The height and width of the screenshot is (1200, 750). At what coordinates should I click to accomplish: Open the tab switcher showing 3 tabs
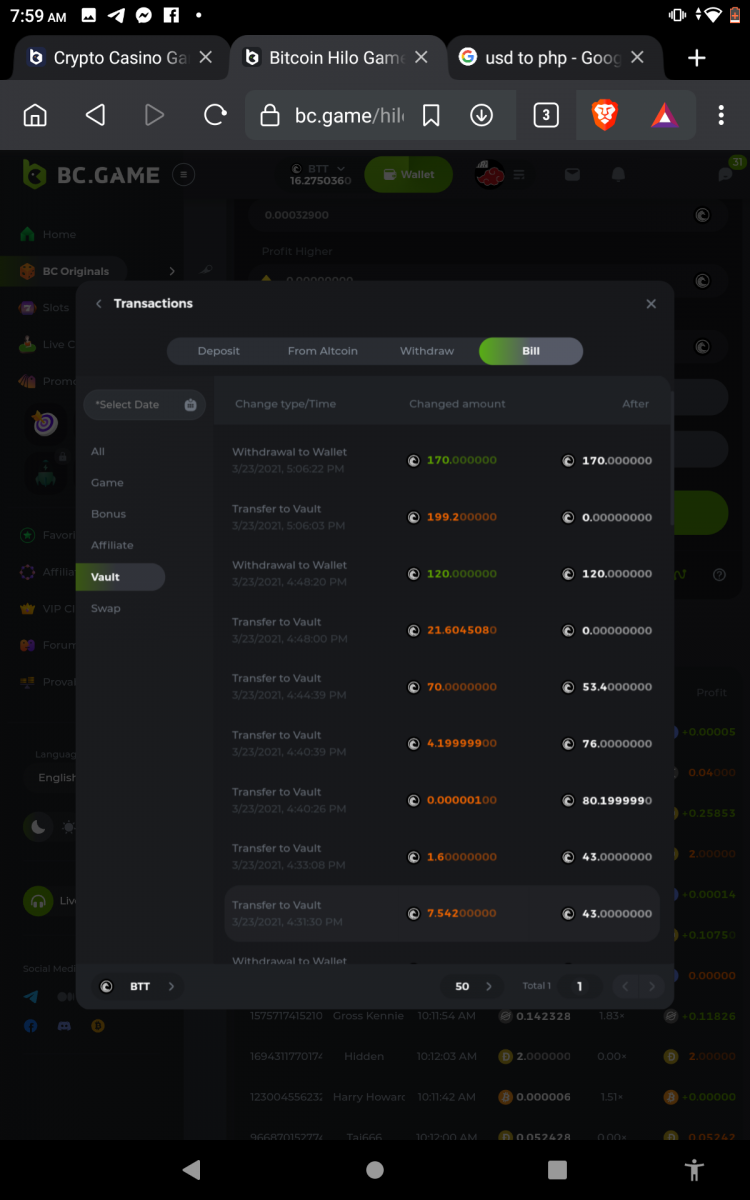tap(545, 116)
